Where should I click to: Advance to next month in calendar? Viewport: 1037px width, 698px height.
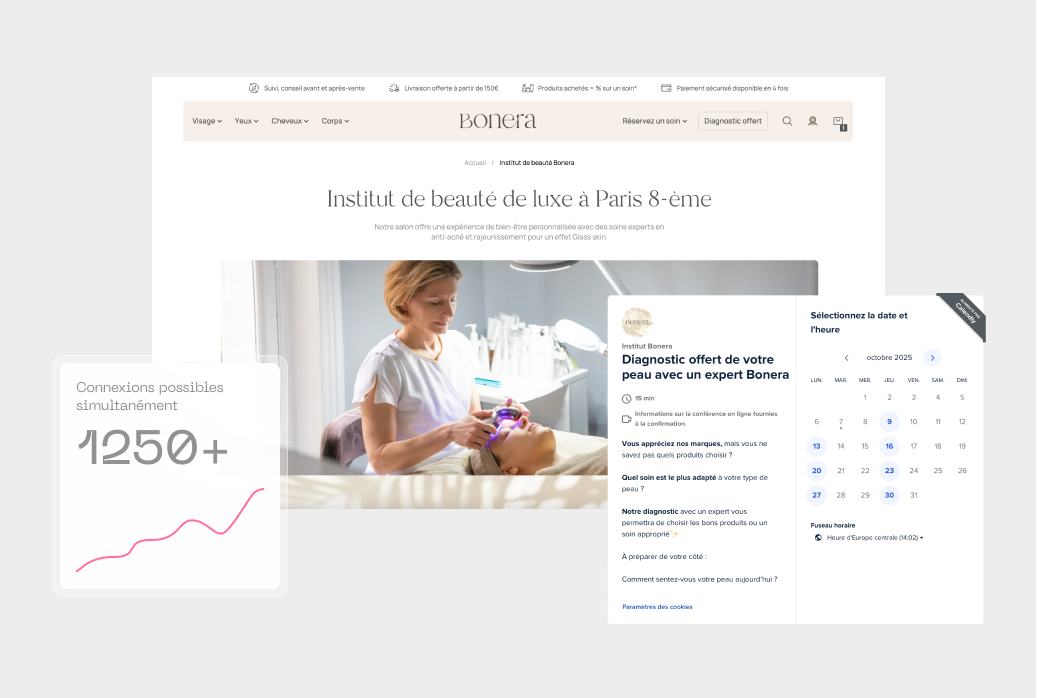(x=932, y=358)
